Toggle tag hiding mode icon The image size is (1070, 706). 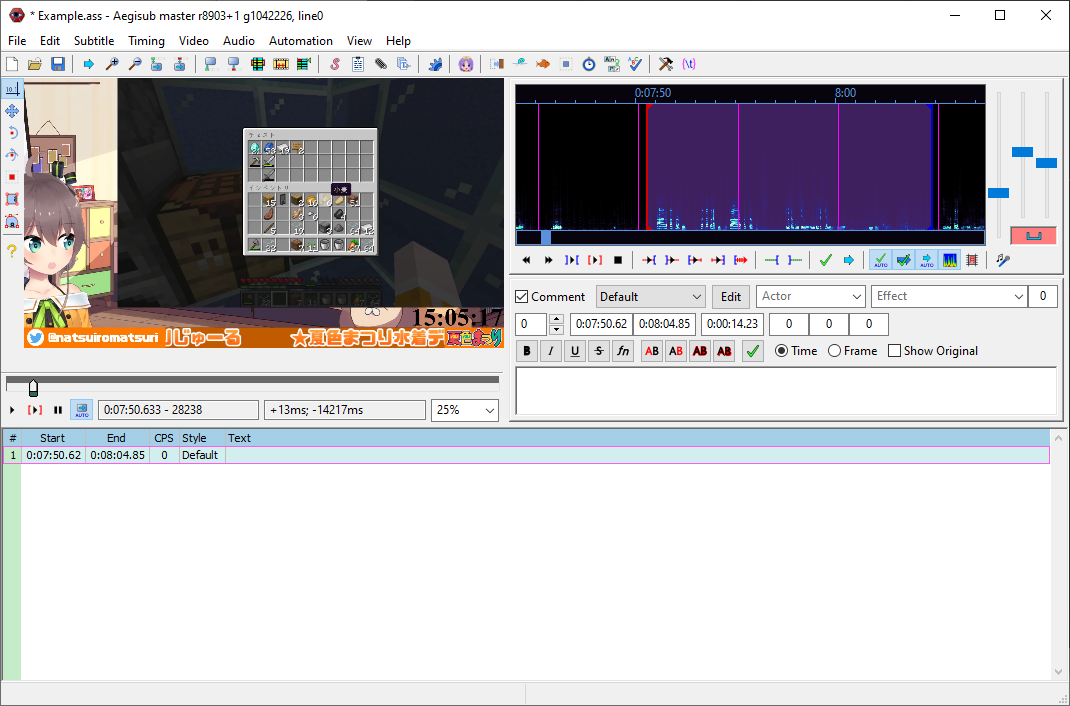pos(689,64)
